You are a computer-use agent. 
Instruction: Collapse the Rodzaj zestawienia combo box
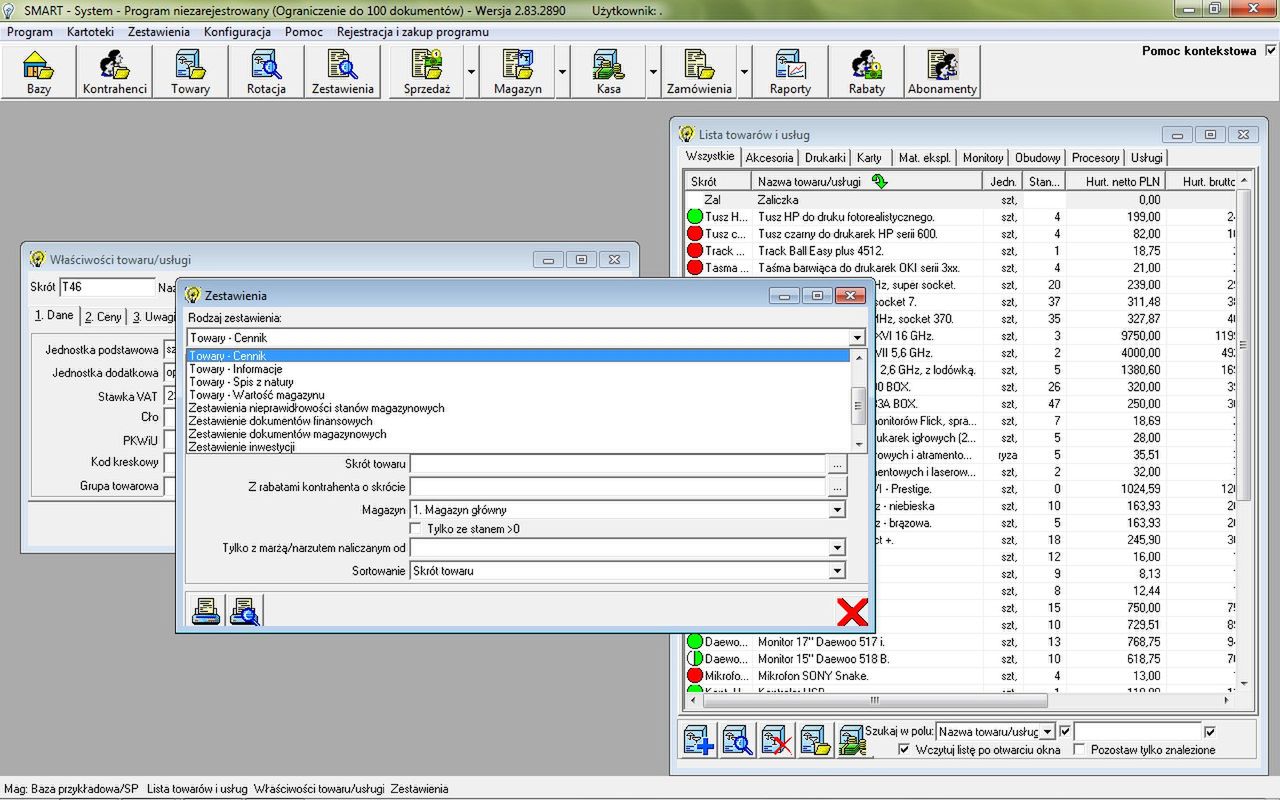pyautogui.click(x=857, y=338)
